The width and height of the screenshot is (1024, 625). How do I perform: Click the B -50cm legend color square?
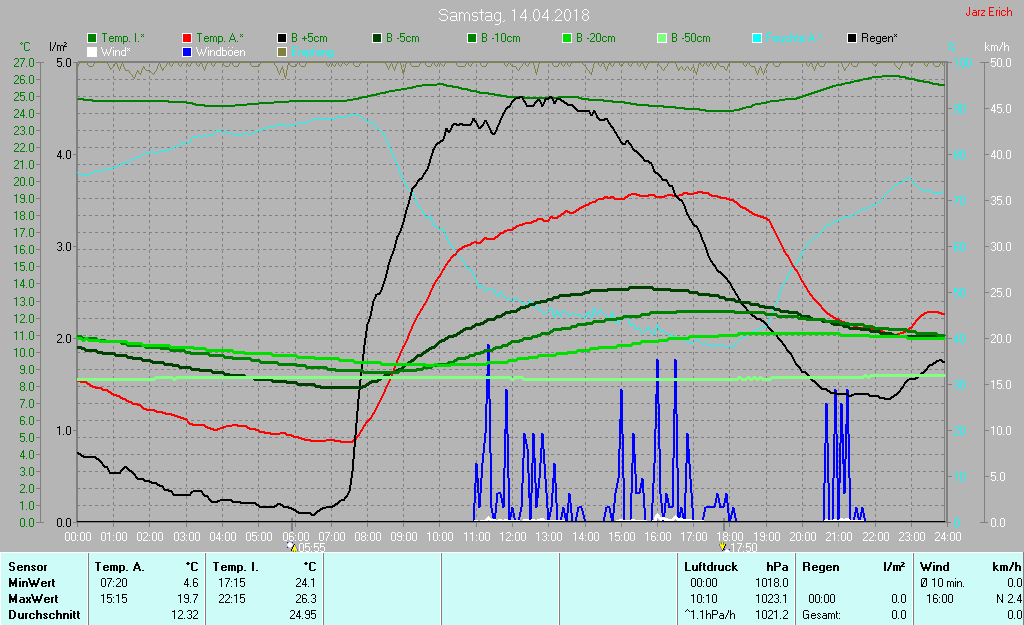click(x=662, y=38)
